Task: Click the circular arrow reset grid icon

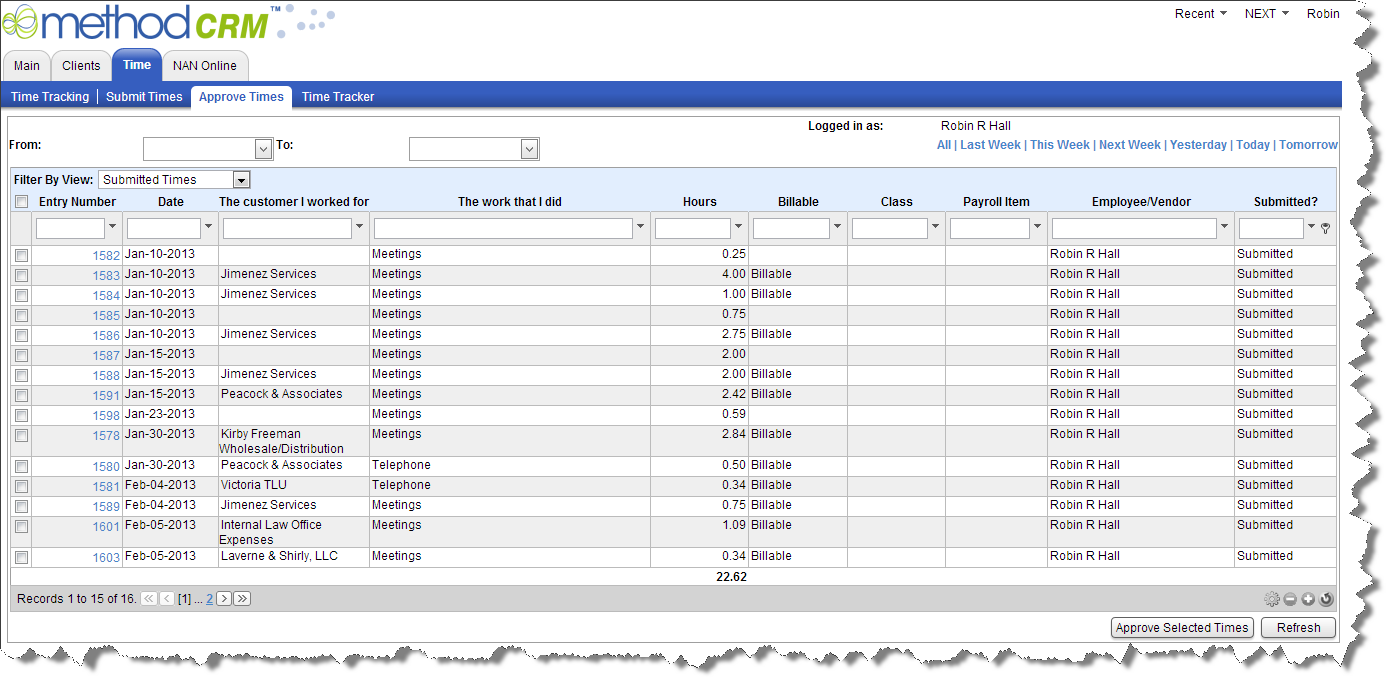Action: [x=1326, y=599]
